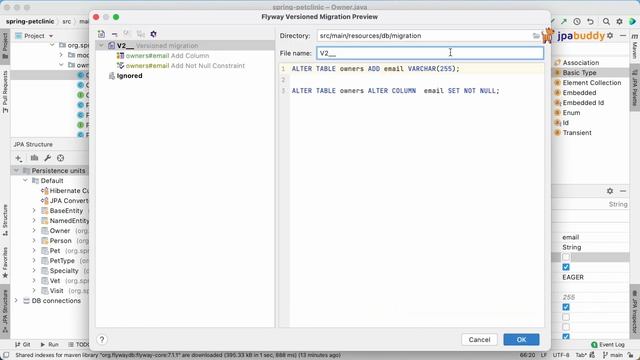Image resolution: width=640 pixels, height=360 pixels.
Task: Click the push arrow icon in IDE toolbar
Action: click(564, 21)
